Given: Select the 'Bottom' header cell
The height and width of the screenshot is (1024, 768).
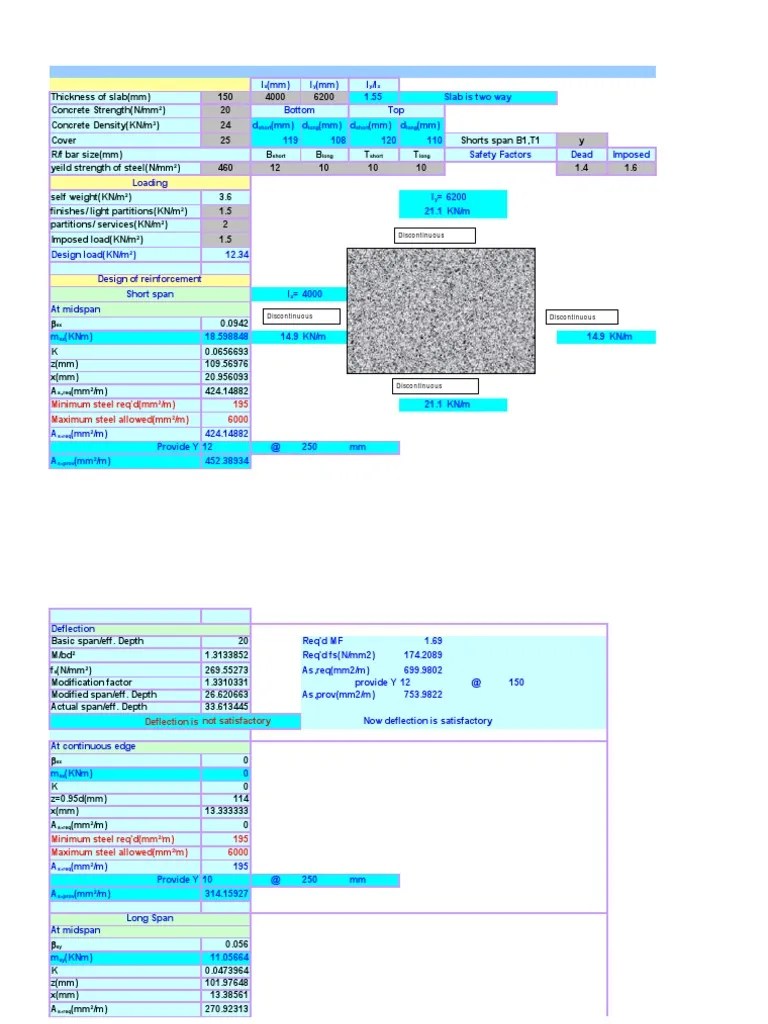Looking at the screenshot, I should tap(299, 111).
